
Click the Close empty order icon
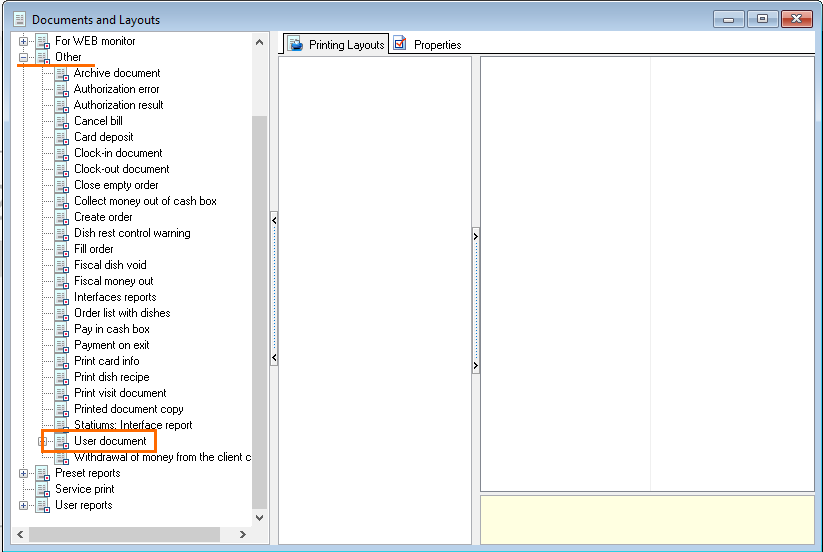tap(62, 186)
